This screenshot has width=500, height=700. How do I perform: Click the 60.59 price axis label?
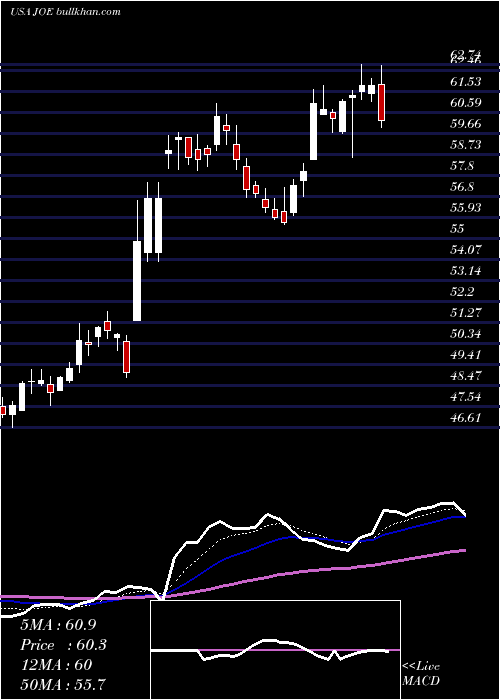pos(466,103)
